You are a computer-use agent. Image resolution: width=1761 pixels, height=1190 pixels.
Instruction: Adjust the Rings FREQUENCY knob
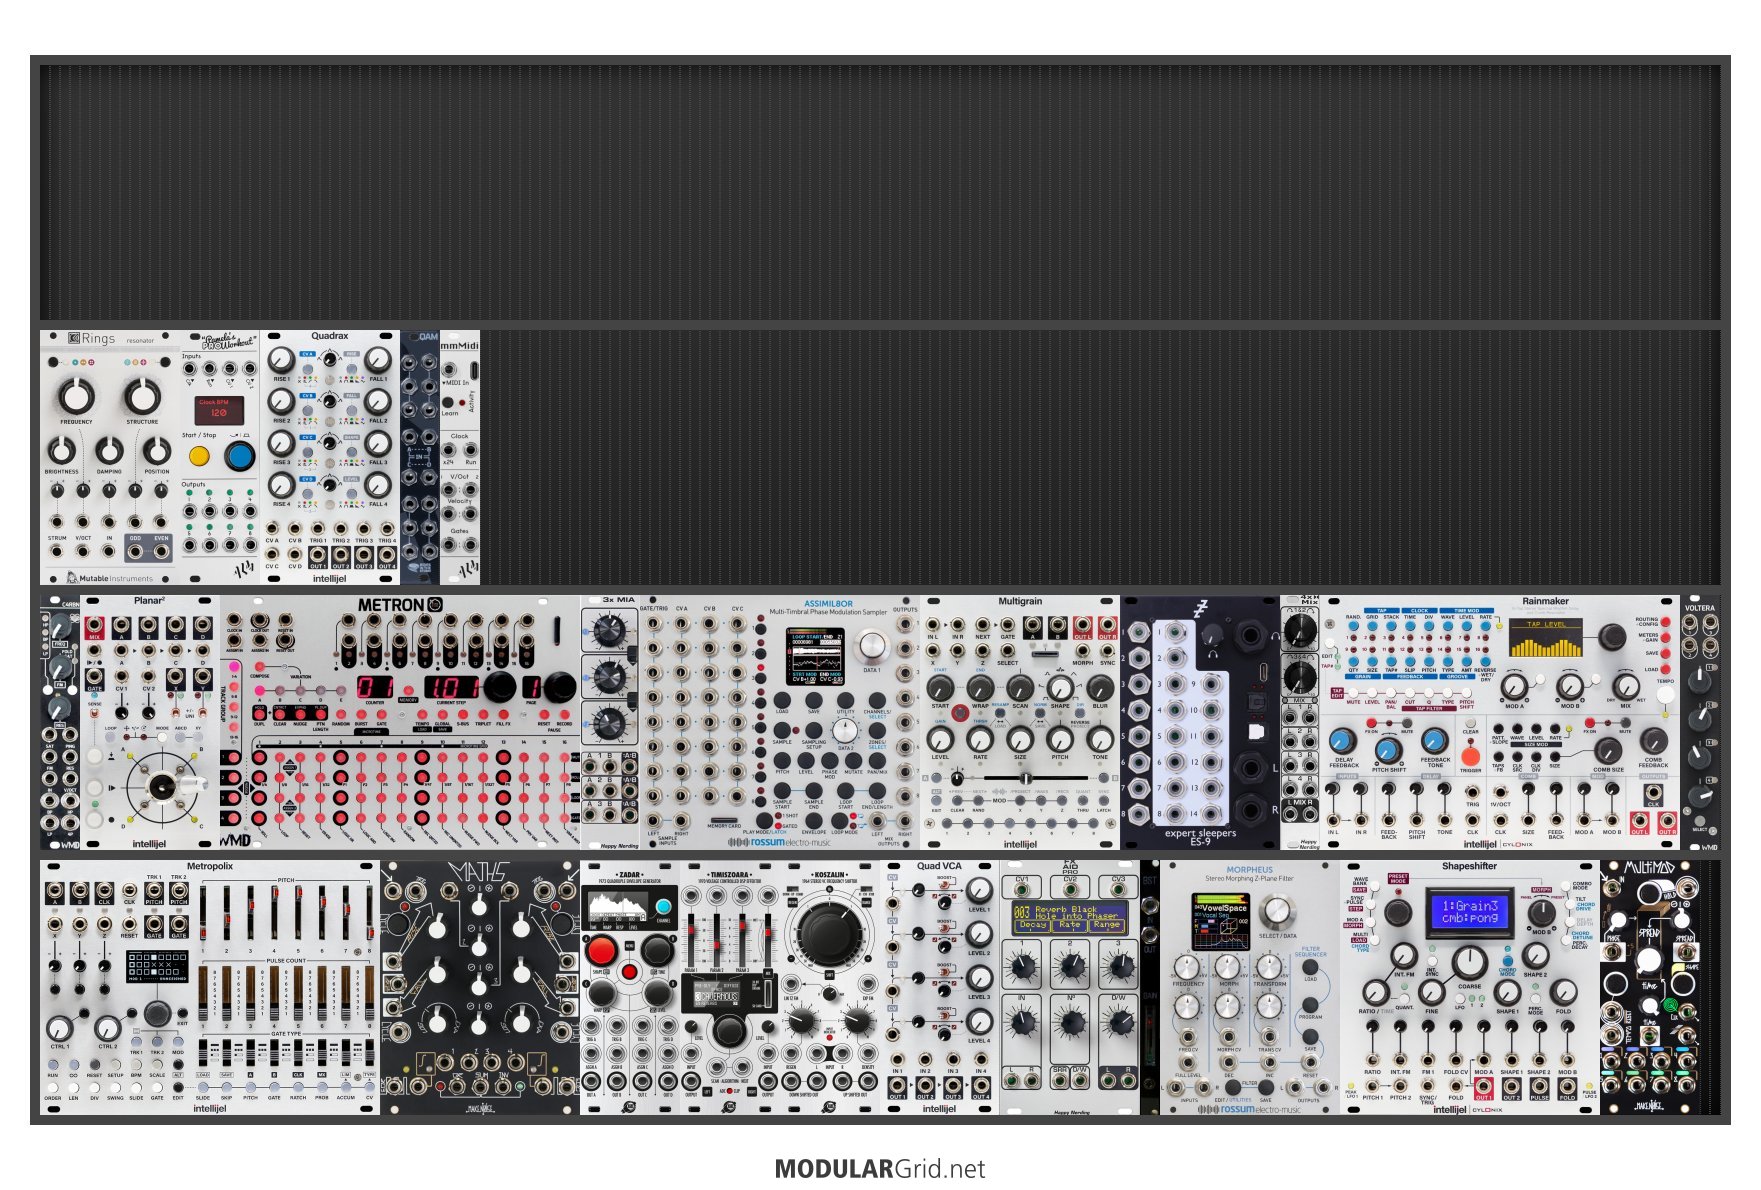tap(76, 396)
